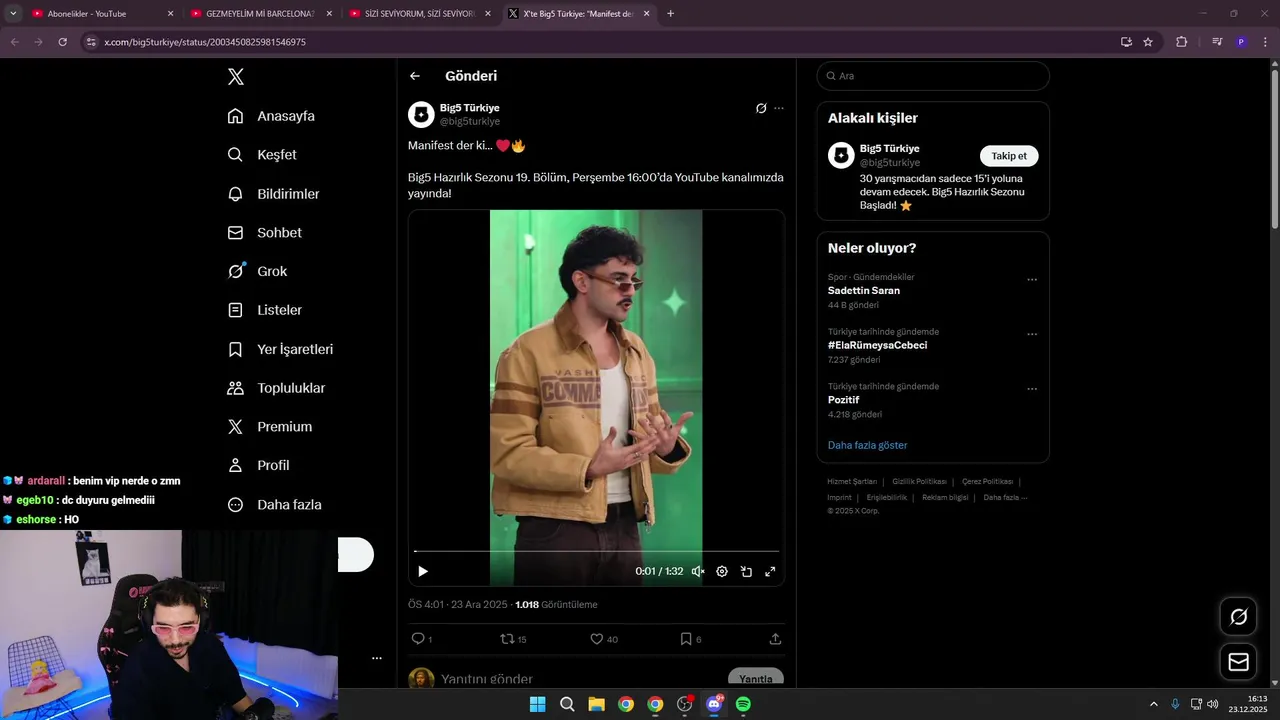Open Big5 Türkiye profile avatar on post

[421, 114]
